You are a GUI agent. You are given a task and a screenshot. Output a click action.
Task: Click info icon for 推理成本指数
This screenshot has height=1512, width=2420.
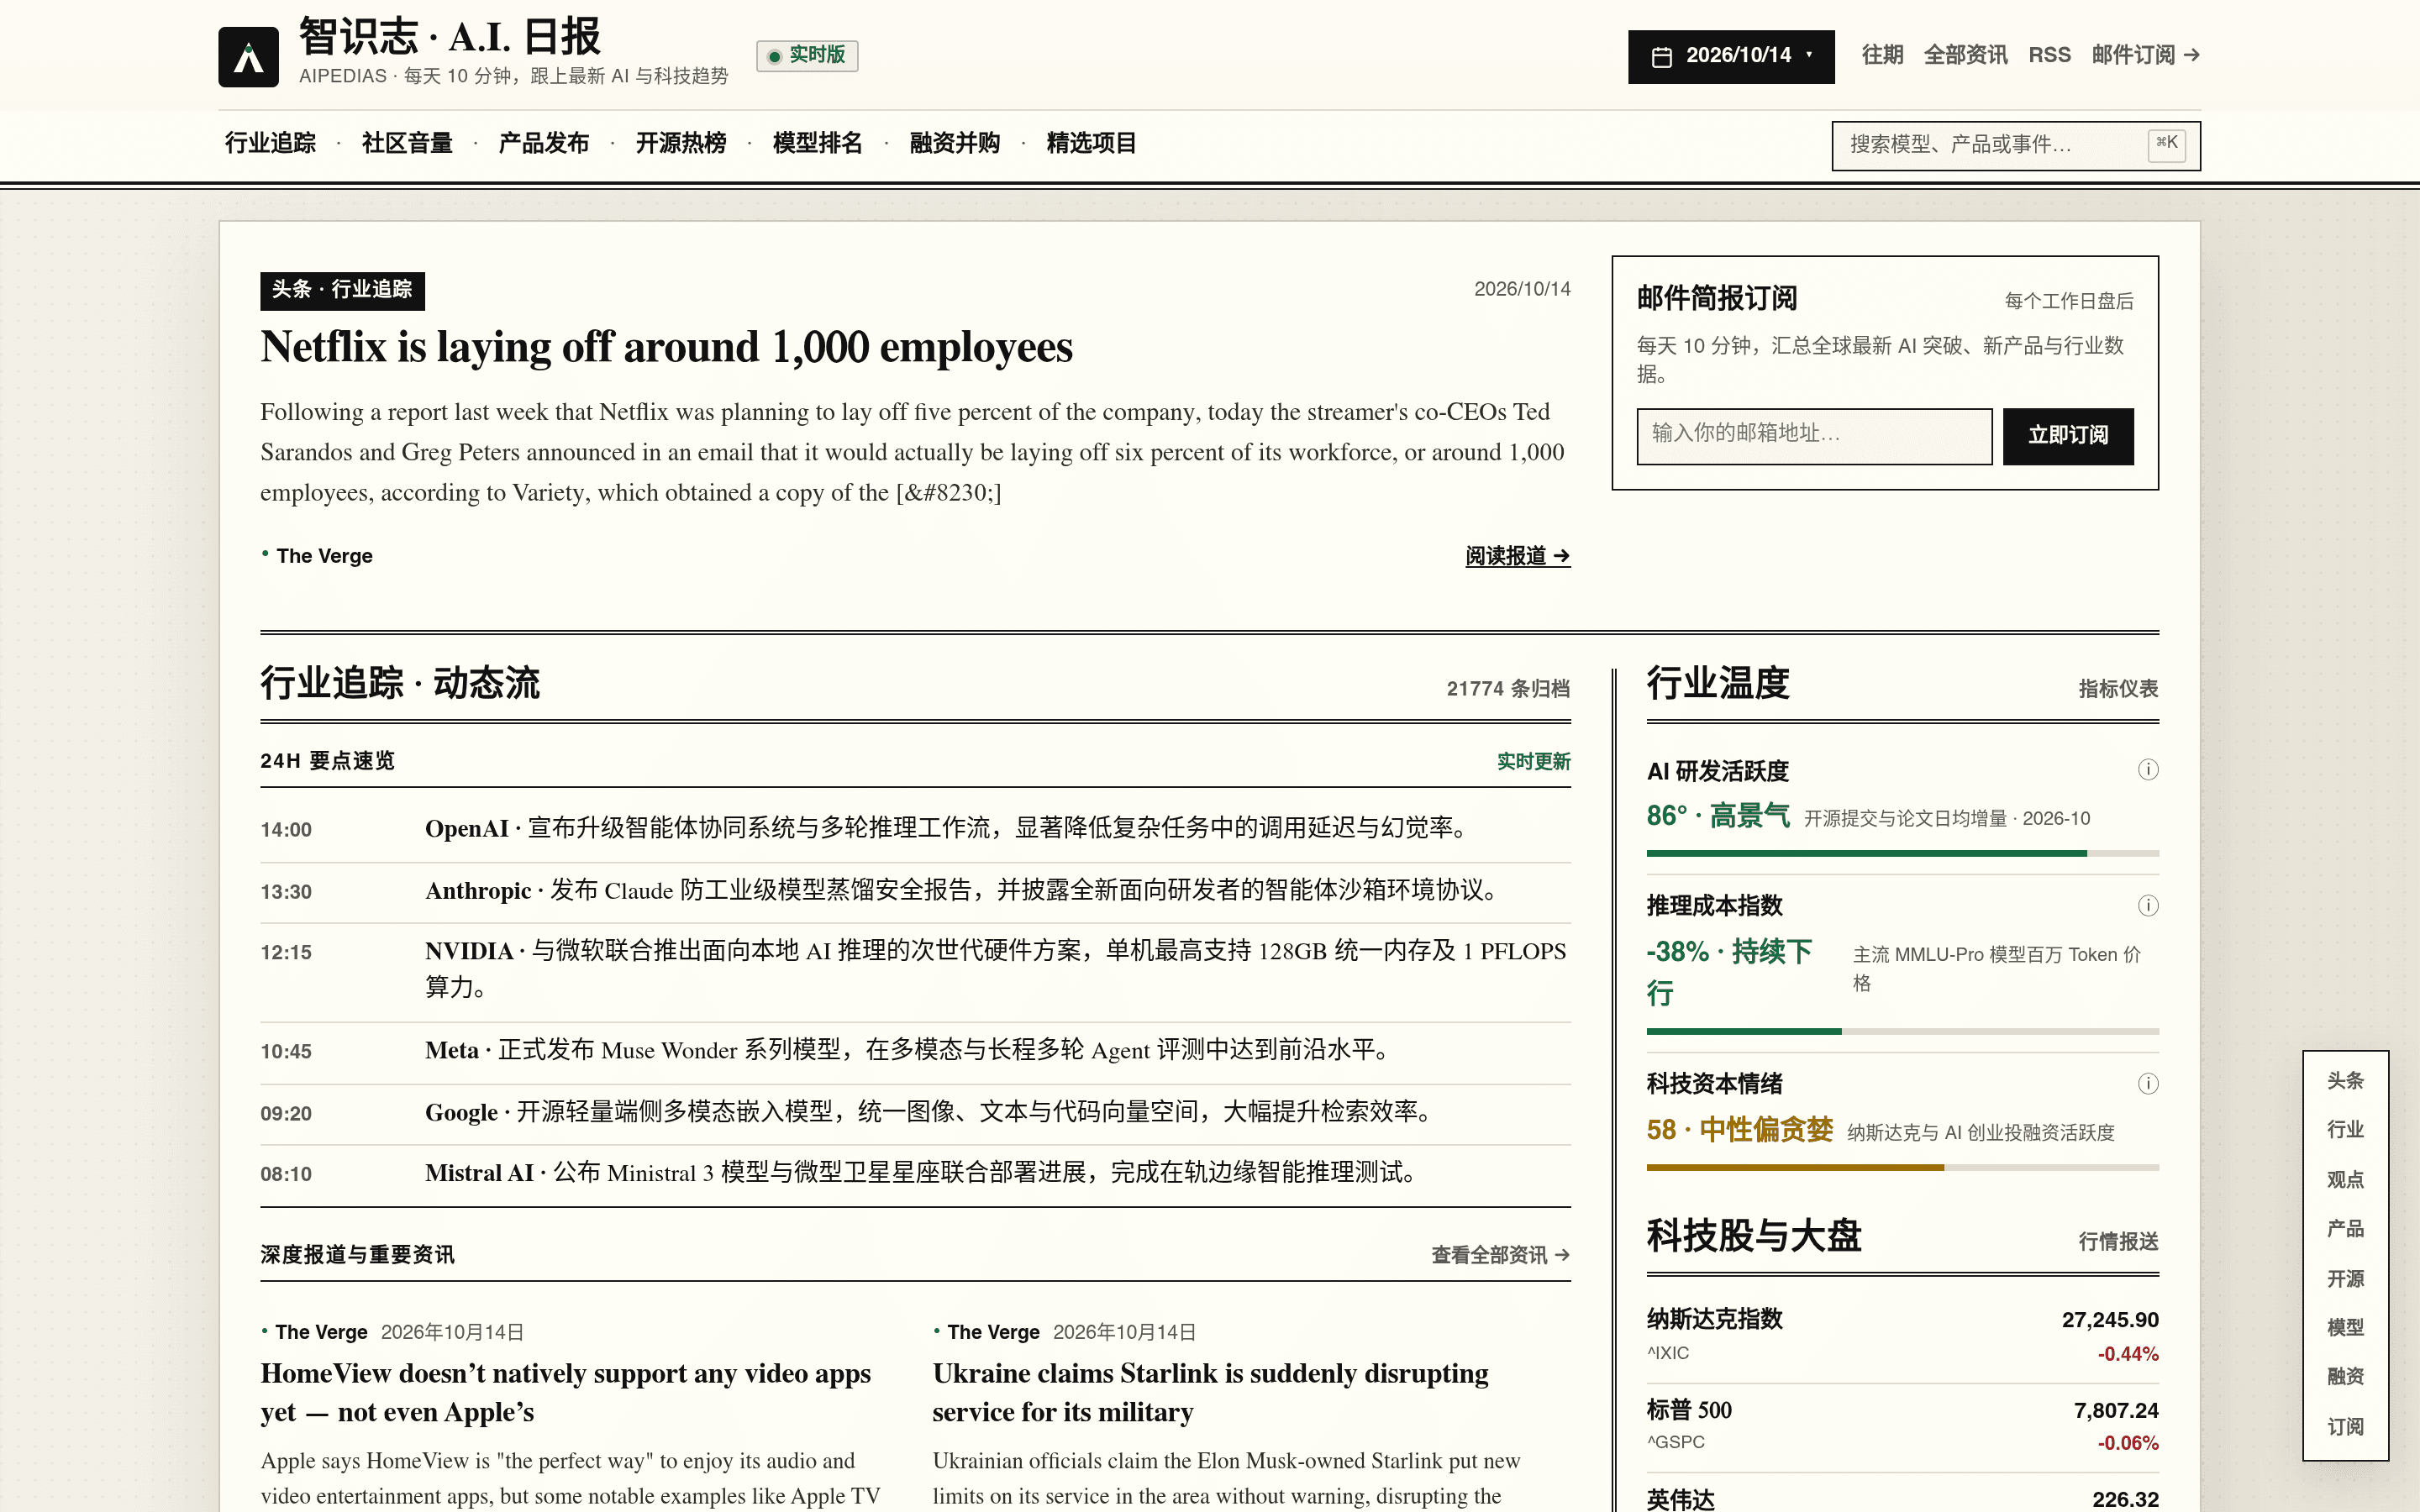2147,906
